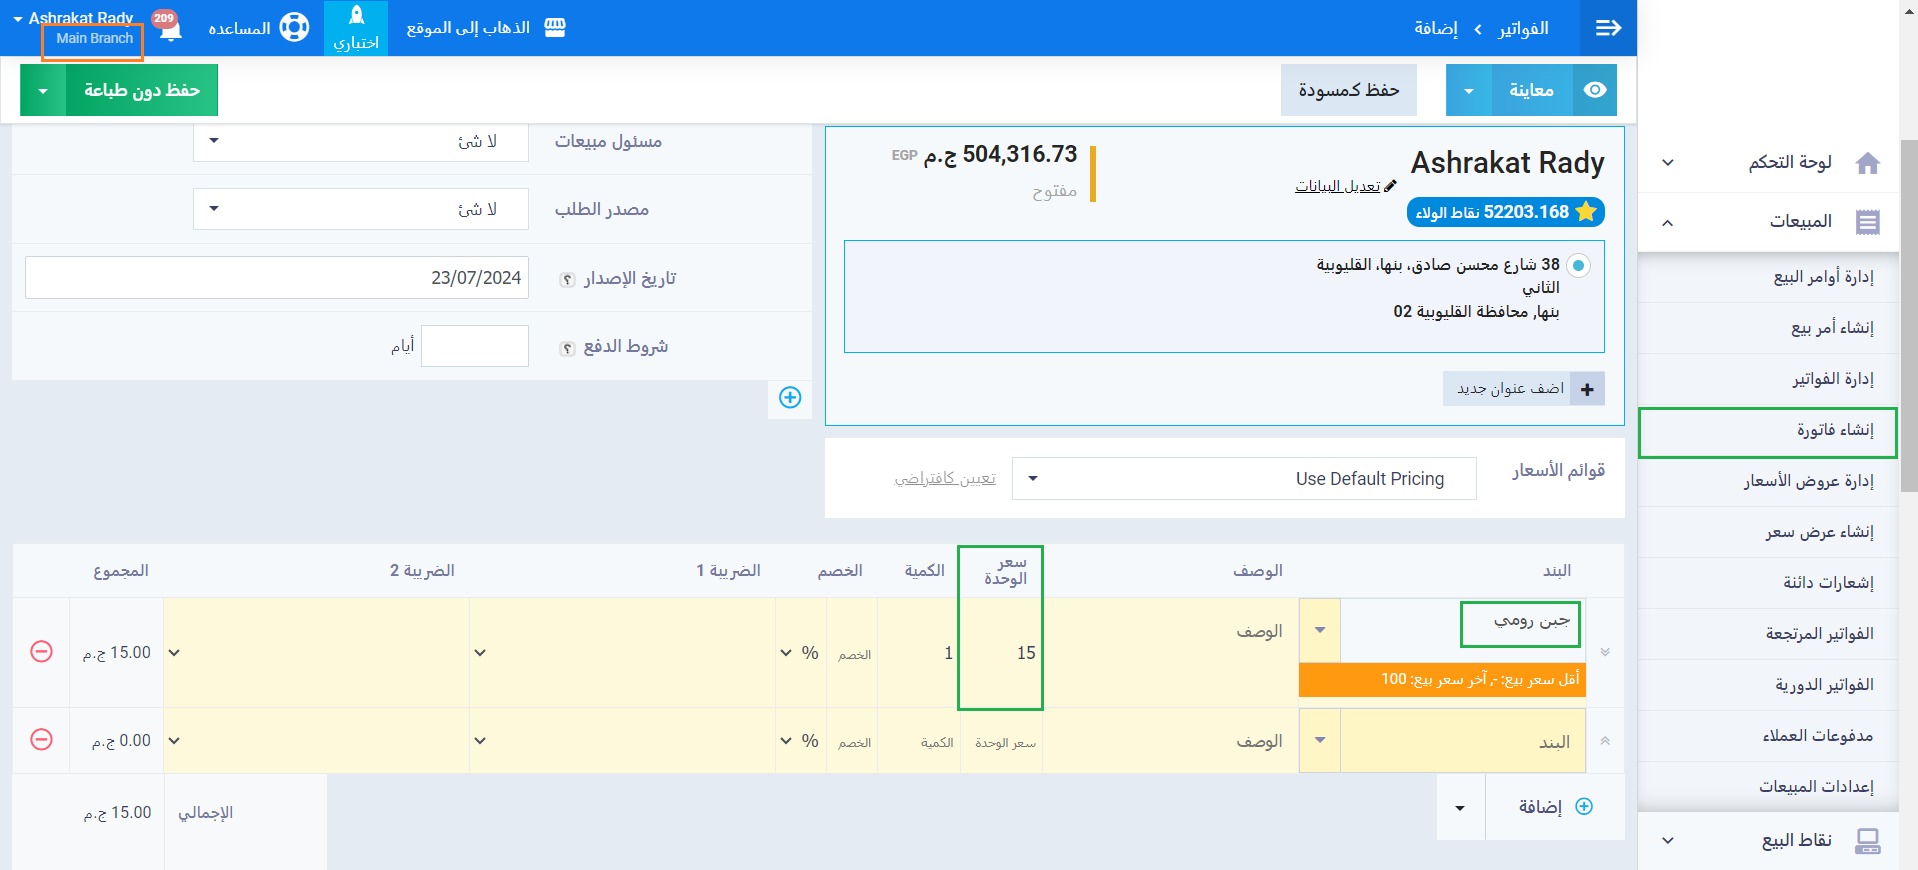Remove first invoice row with red minus
This screenshot has width=1918, height=870.
click(41, 652)
